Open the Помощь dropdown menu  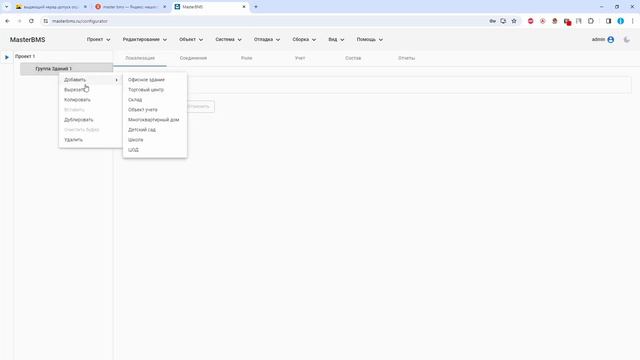click(x=369, y=40)
